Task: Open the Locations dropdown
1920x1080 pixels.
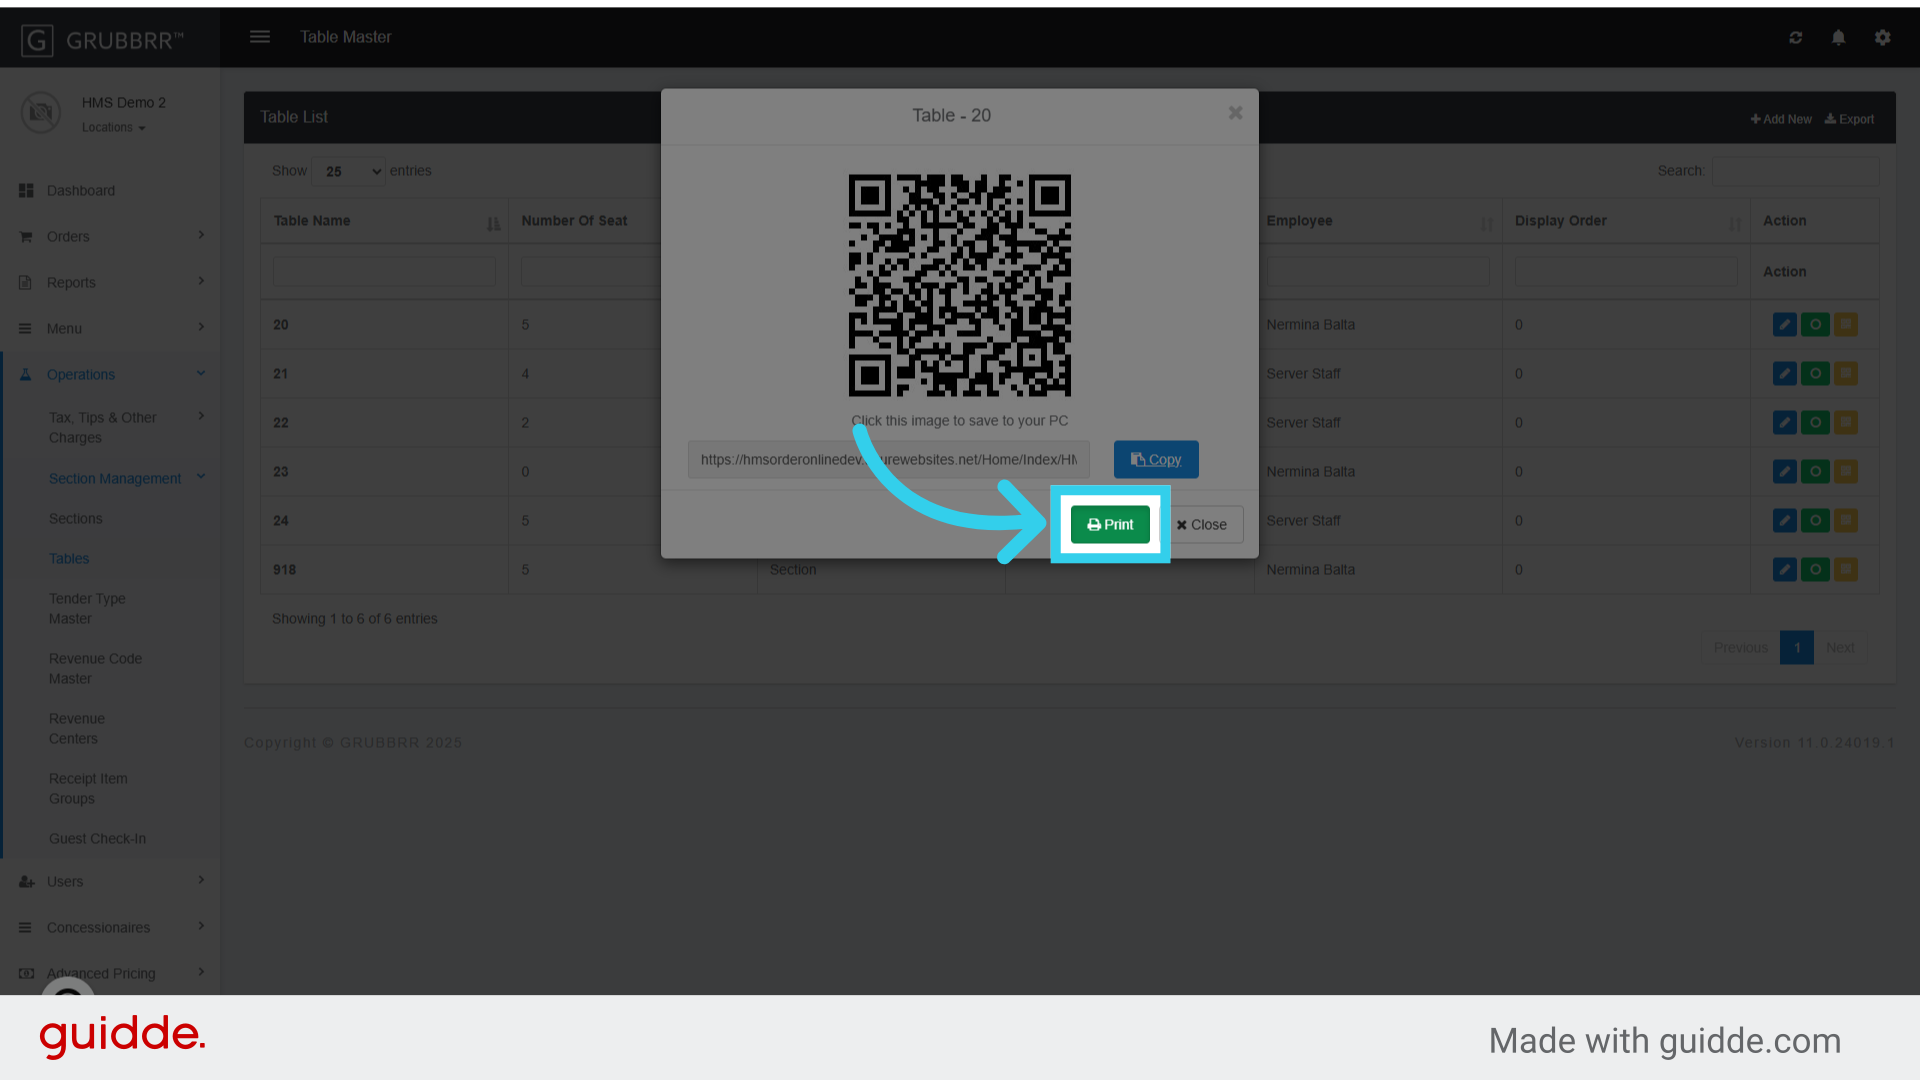Action: pyautogui.click(x=113, y=128)
